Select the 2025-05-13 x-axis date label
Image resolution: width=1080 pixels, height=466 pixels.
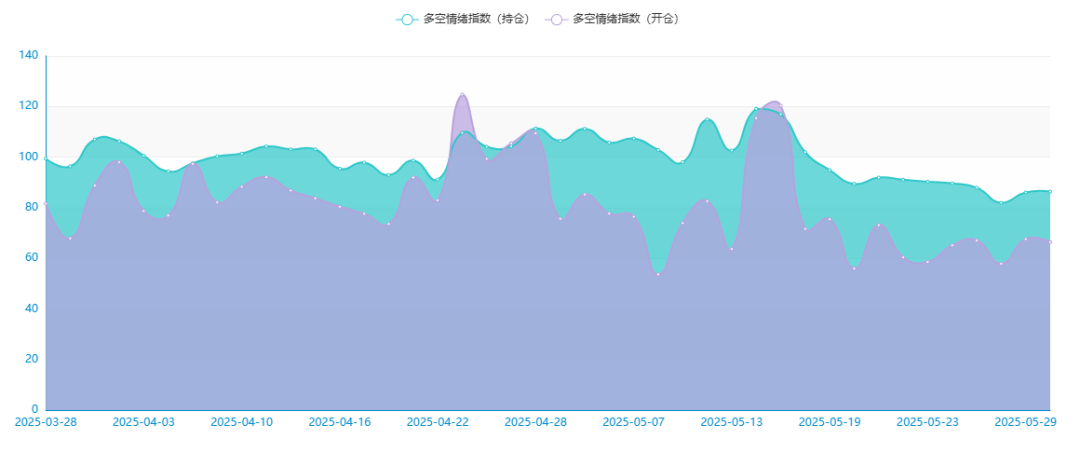[731, 423]
